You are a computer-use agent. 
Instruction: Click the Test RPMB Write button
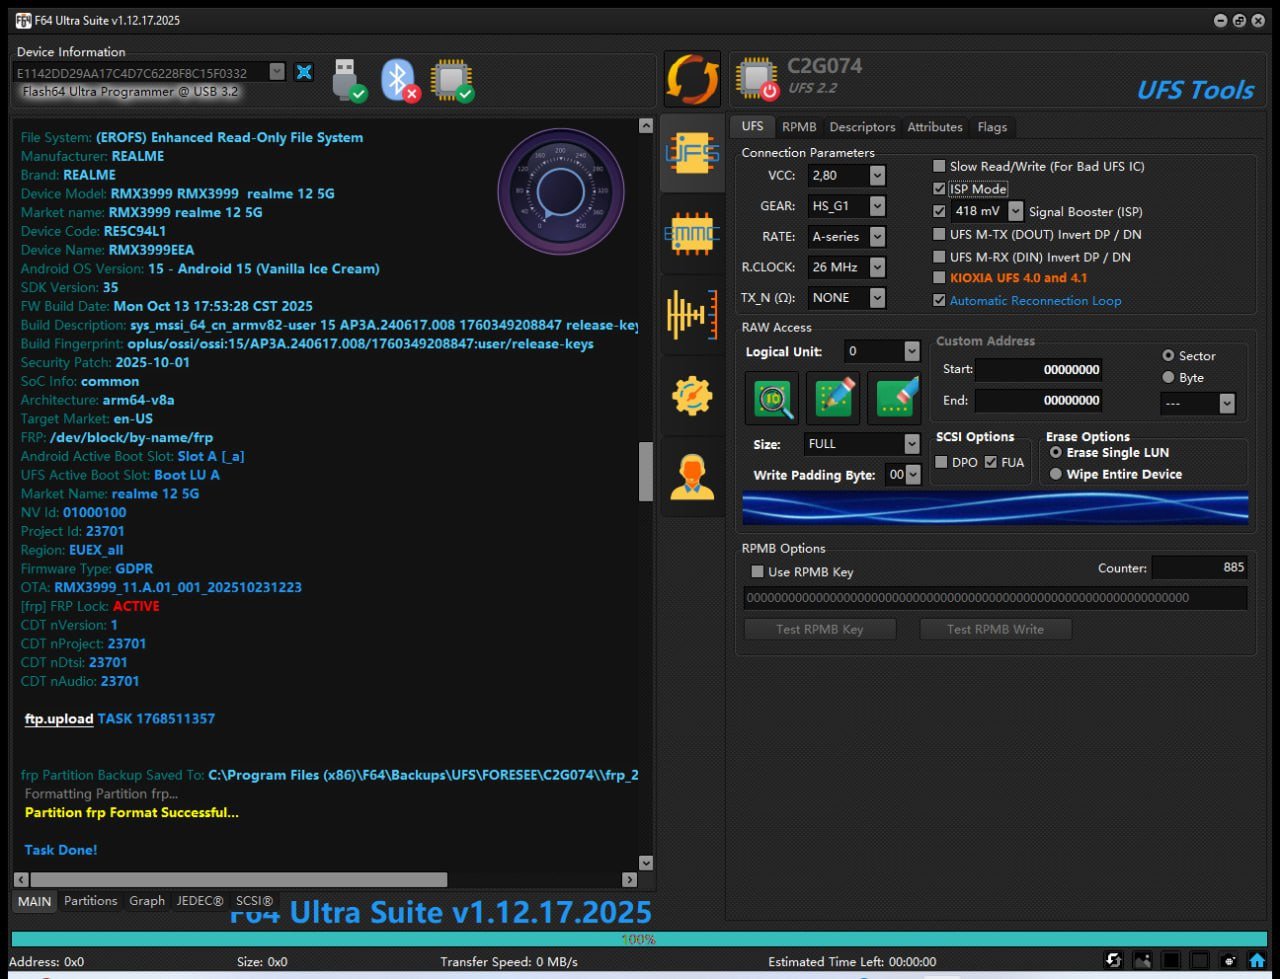995,629
